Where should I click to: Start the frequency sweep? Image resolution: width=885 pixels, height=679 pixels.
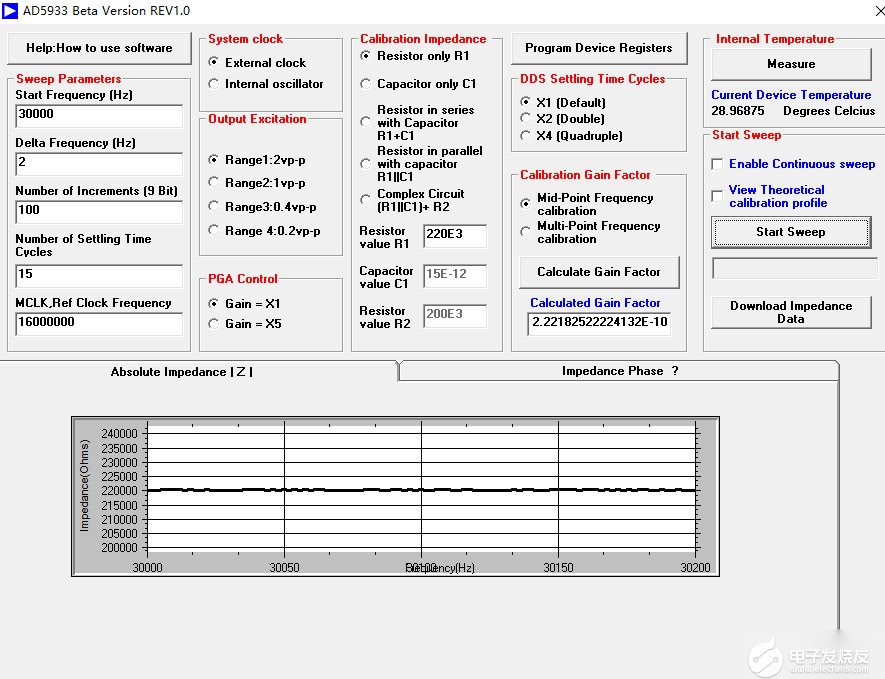[x=791, y=232]
